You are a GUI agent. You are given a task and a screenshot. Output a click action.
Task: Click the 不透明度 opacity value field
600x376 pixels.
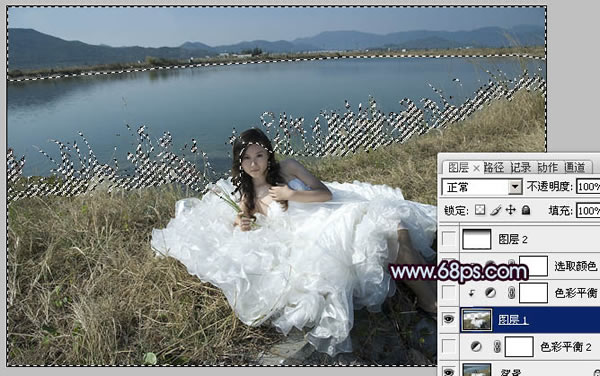point(588,187)
